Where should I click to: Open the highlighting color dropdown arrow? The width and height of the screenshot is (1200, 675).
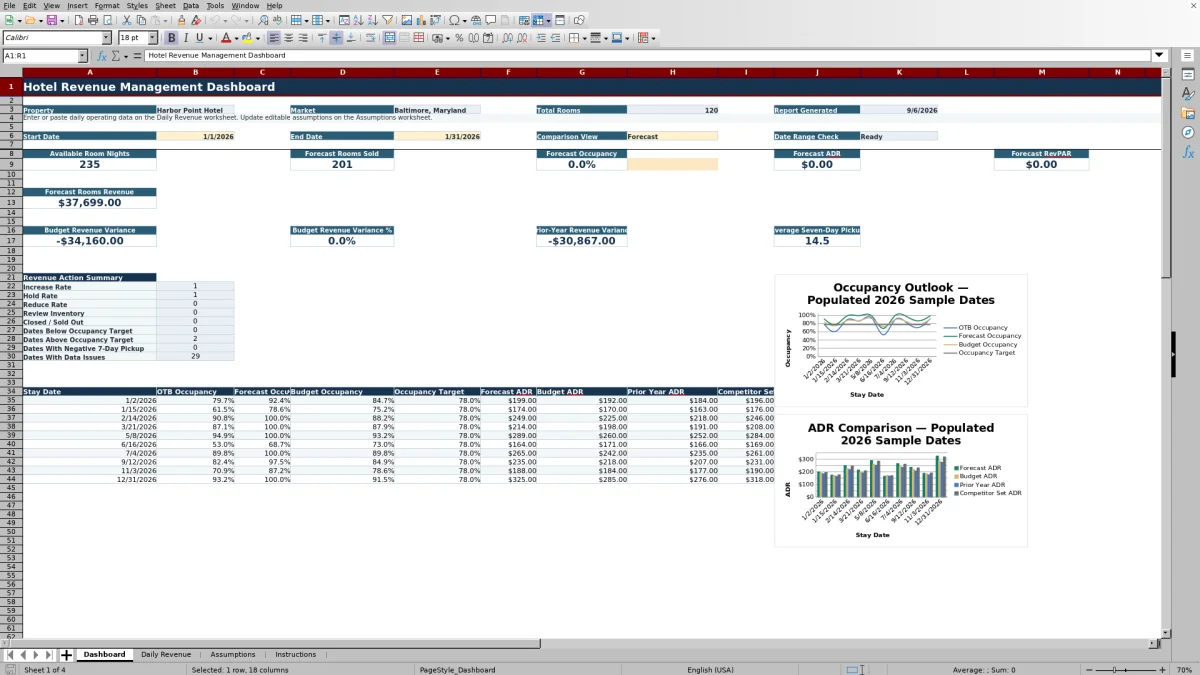click(258, 38)
